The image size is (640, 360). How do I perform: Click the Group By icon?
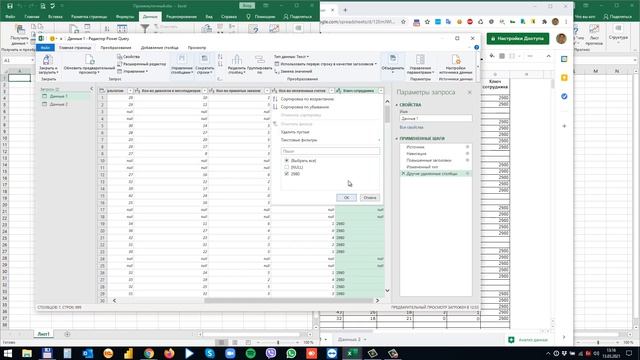point(260,60)
